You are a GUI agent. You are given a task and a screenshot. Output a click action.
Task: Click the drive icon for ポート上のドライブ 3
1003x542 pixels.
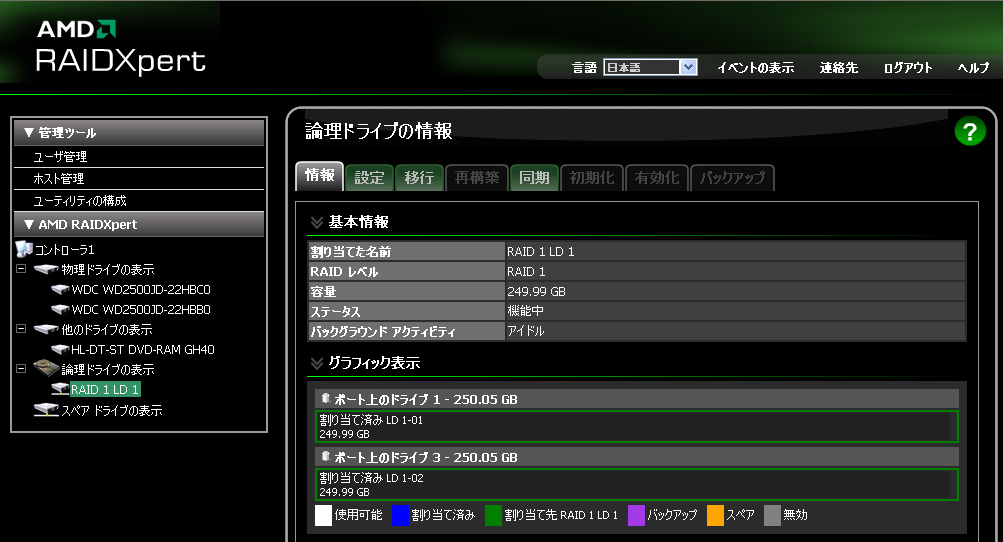326,457
